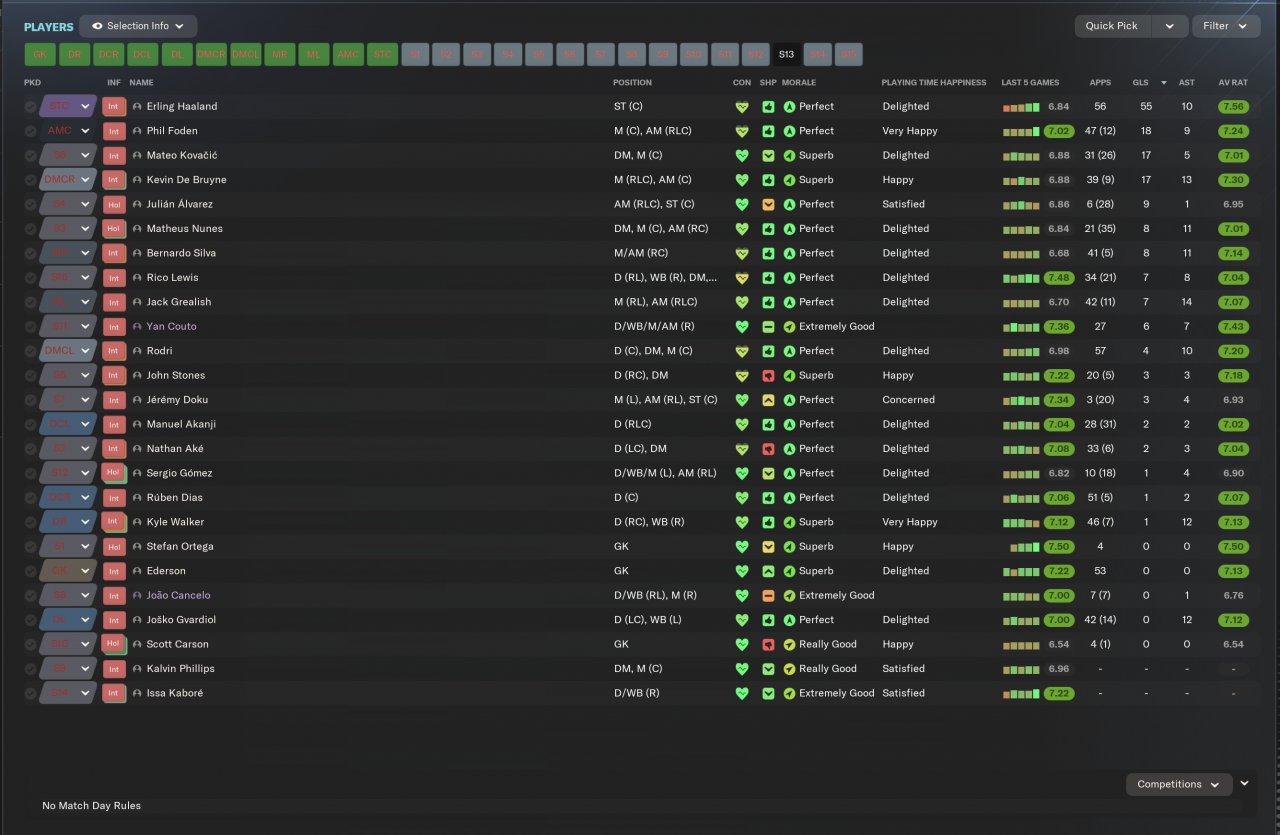Toggle the picked checkmark for Phil Foden
1280x835 pixels.
pyautogui.click(x=31, y=131)
